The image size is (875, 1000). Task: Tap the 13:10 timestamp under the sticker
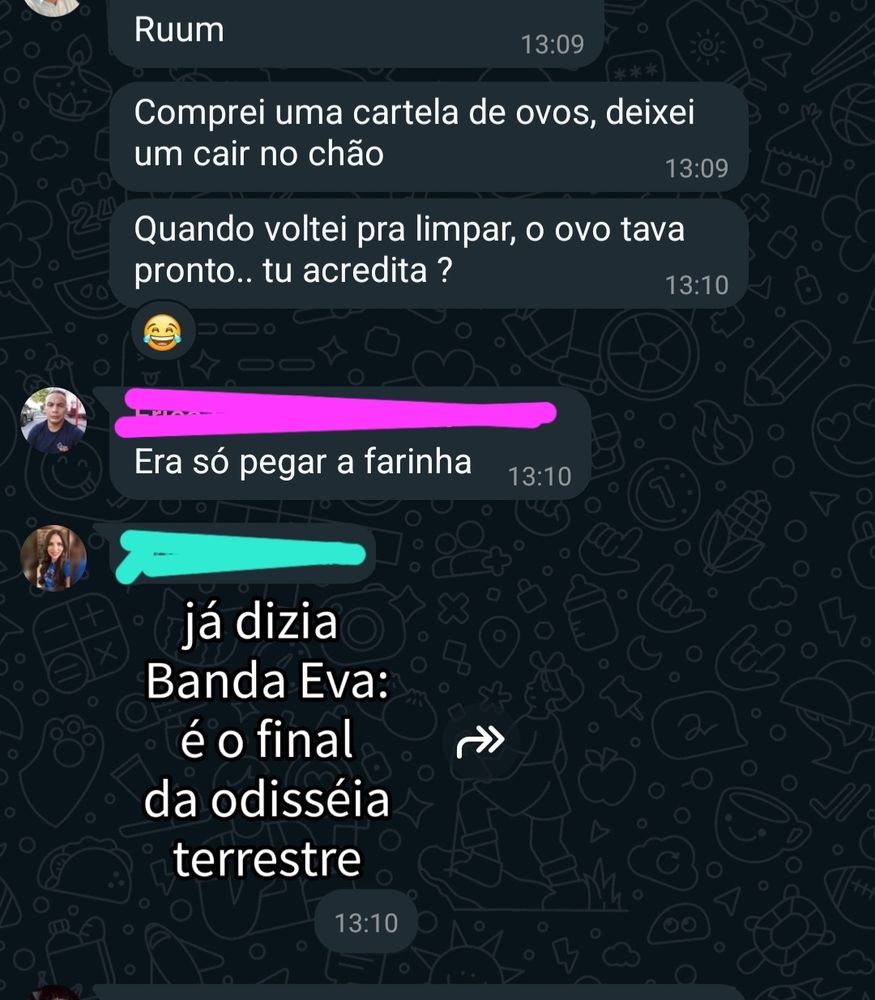pyautogui.click(x=367, y=923)
